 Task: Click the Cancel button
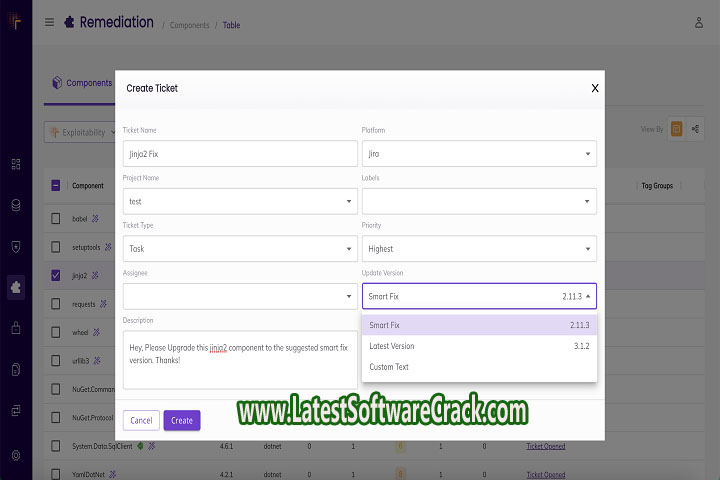141,420
